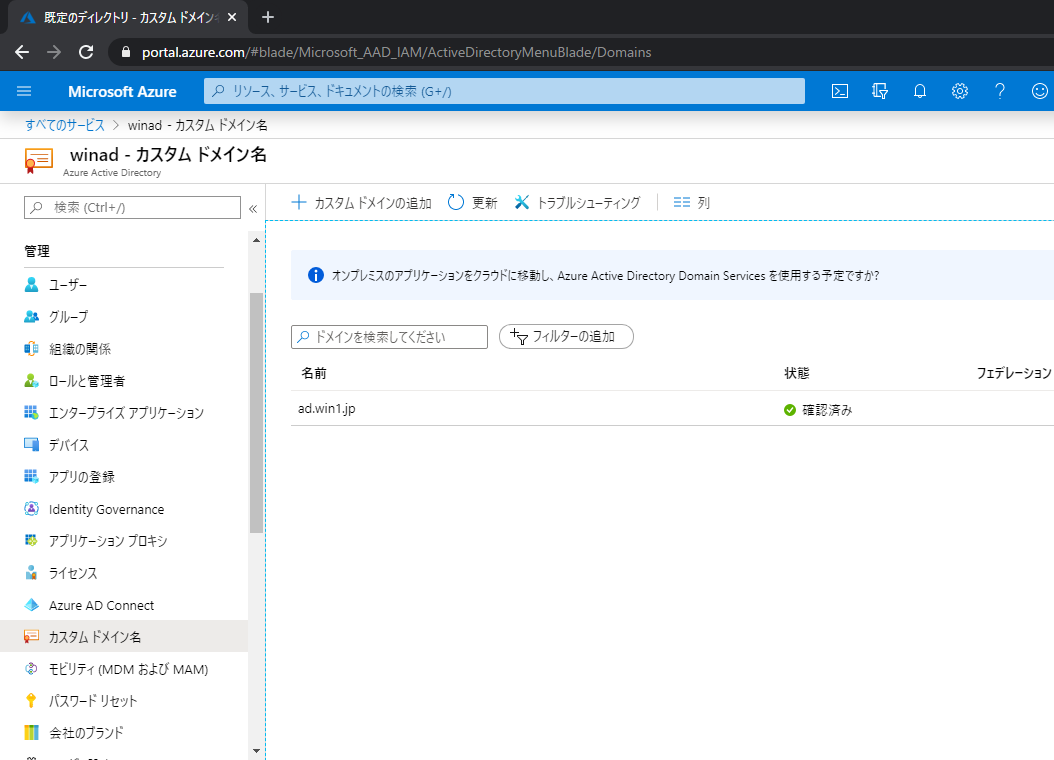Select the 既定のディレクトリ browser tab

tap(128, 17)
